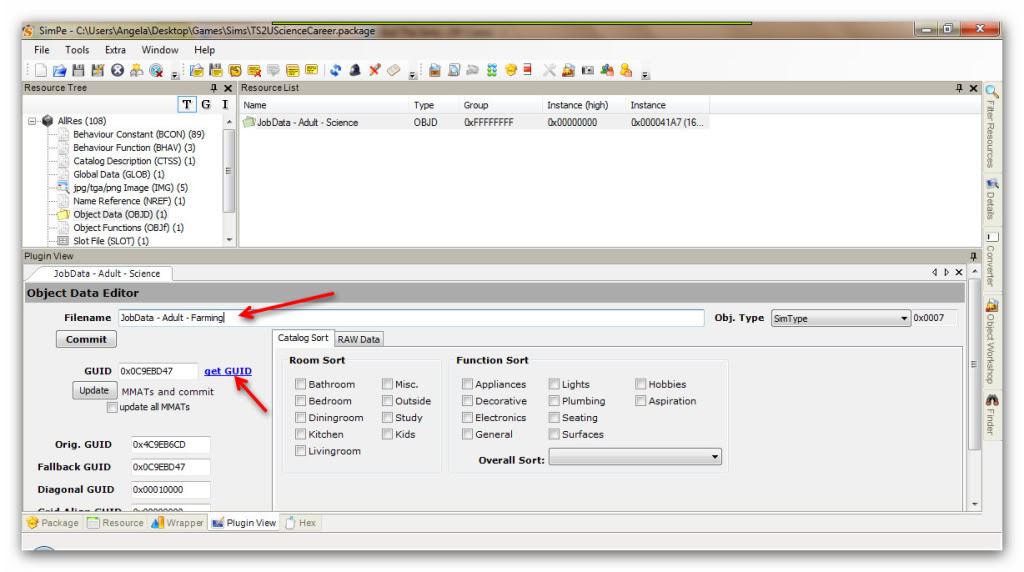The width and height of the screenshot is (1024, 572).
Task: Pin the Resource Tree panel
Action: click(214, 87)
